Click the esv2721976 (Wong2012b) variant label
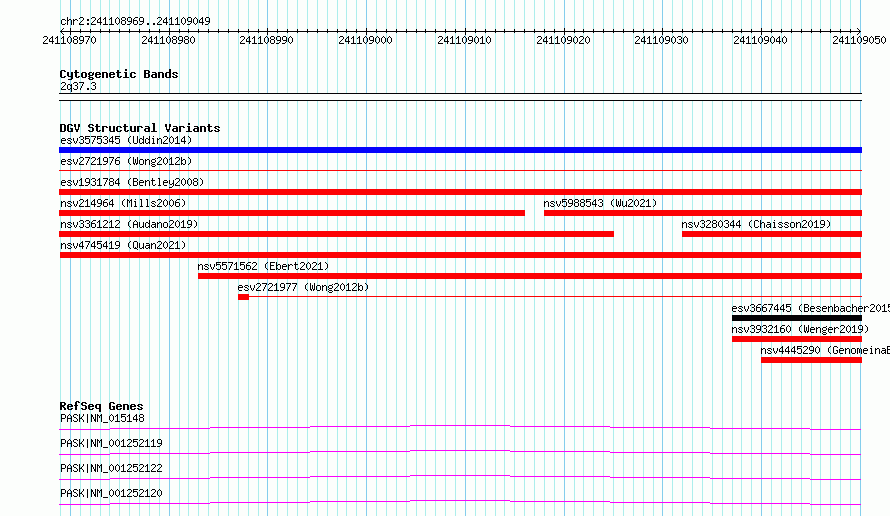The height and width of the screenshot is (516, 890). click(126, 161)
